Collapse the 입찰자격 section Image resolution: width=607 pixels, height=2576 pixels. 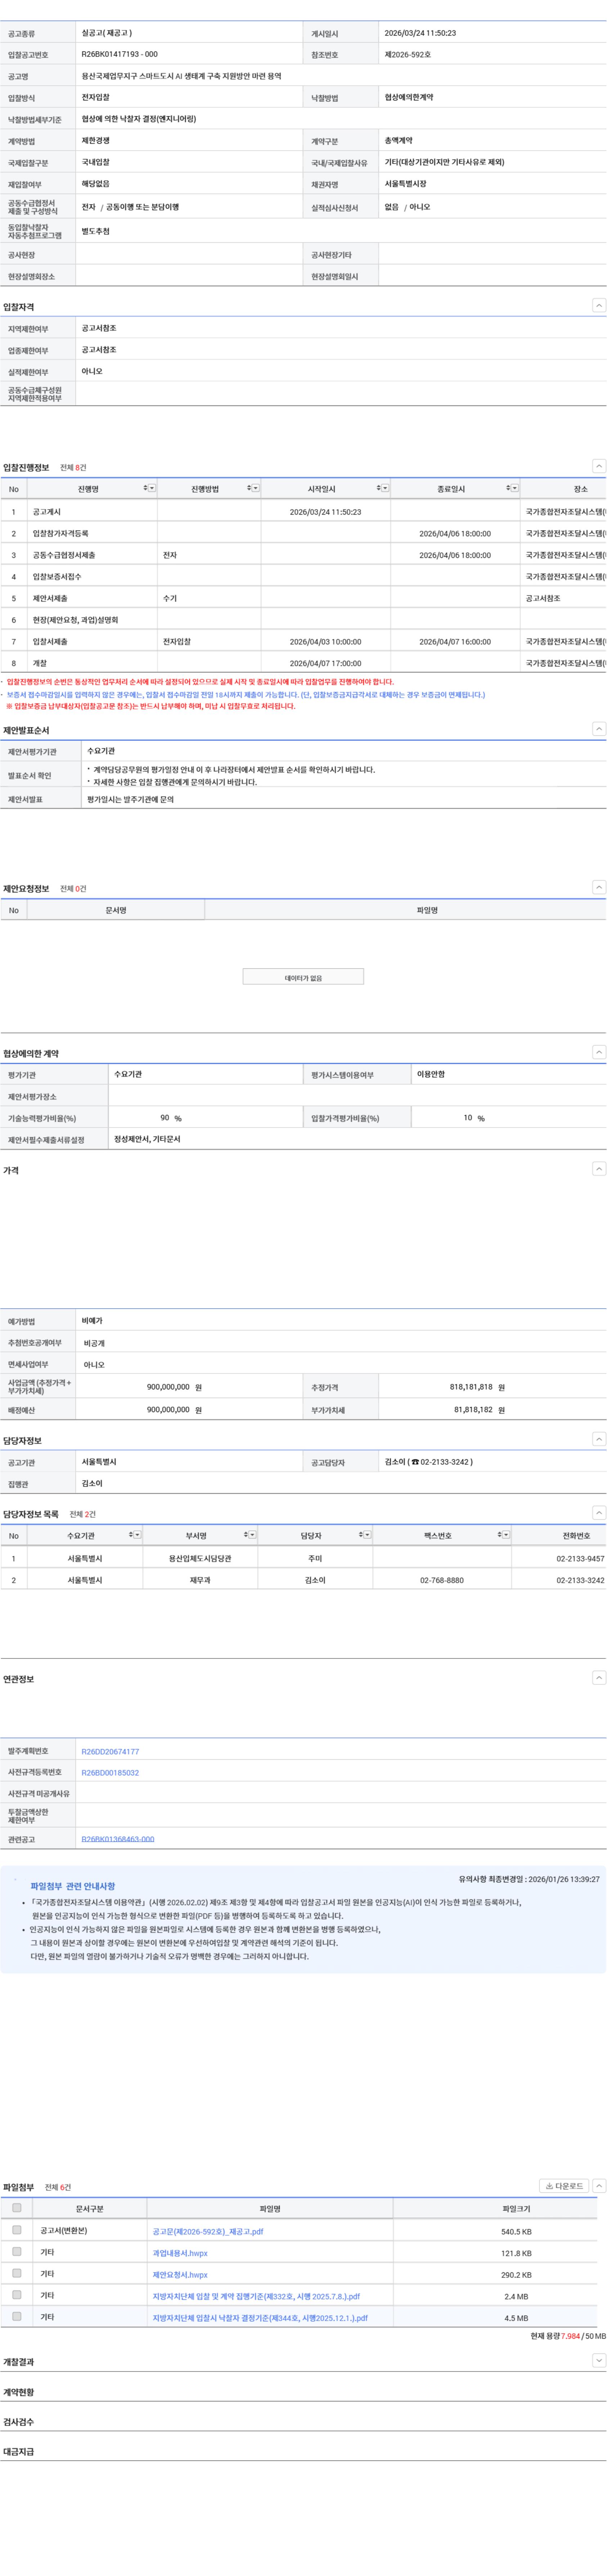point(598,306)
